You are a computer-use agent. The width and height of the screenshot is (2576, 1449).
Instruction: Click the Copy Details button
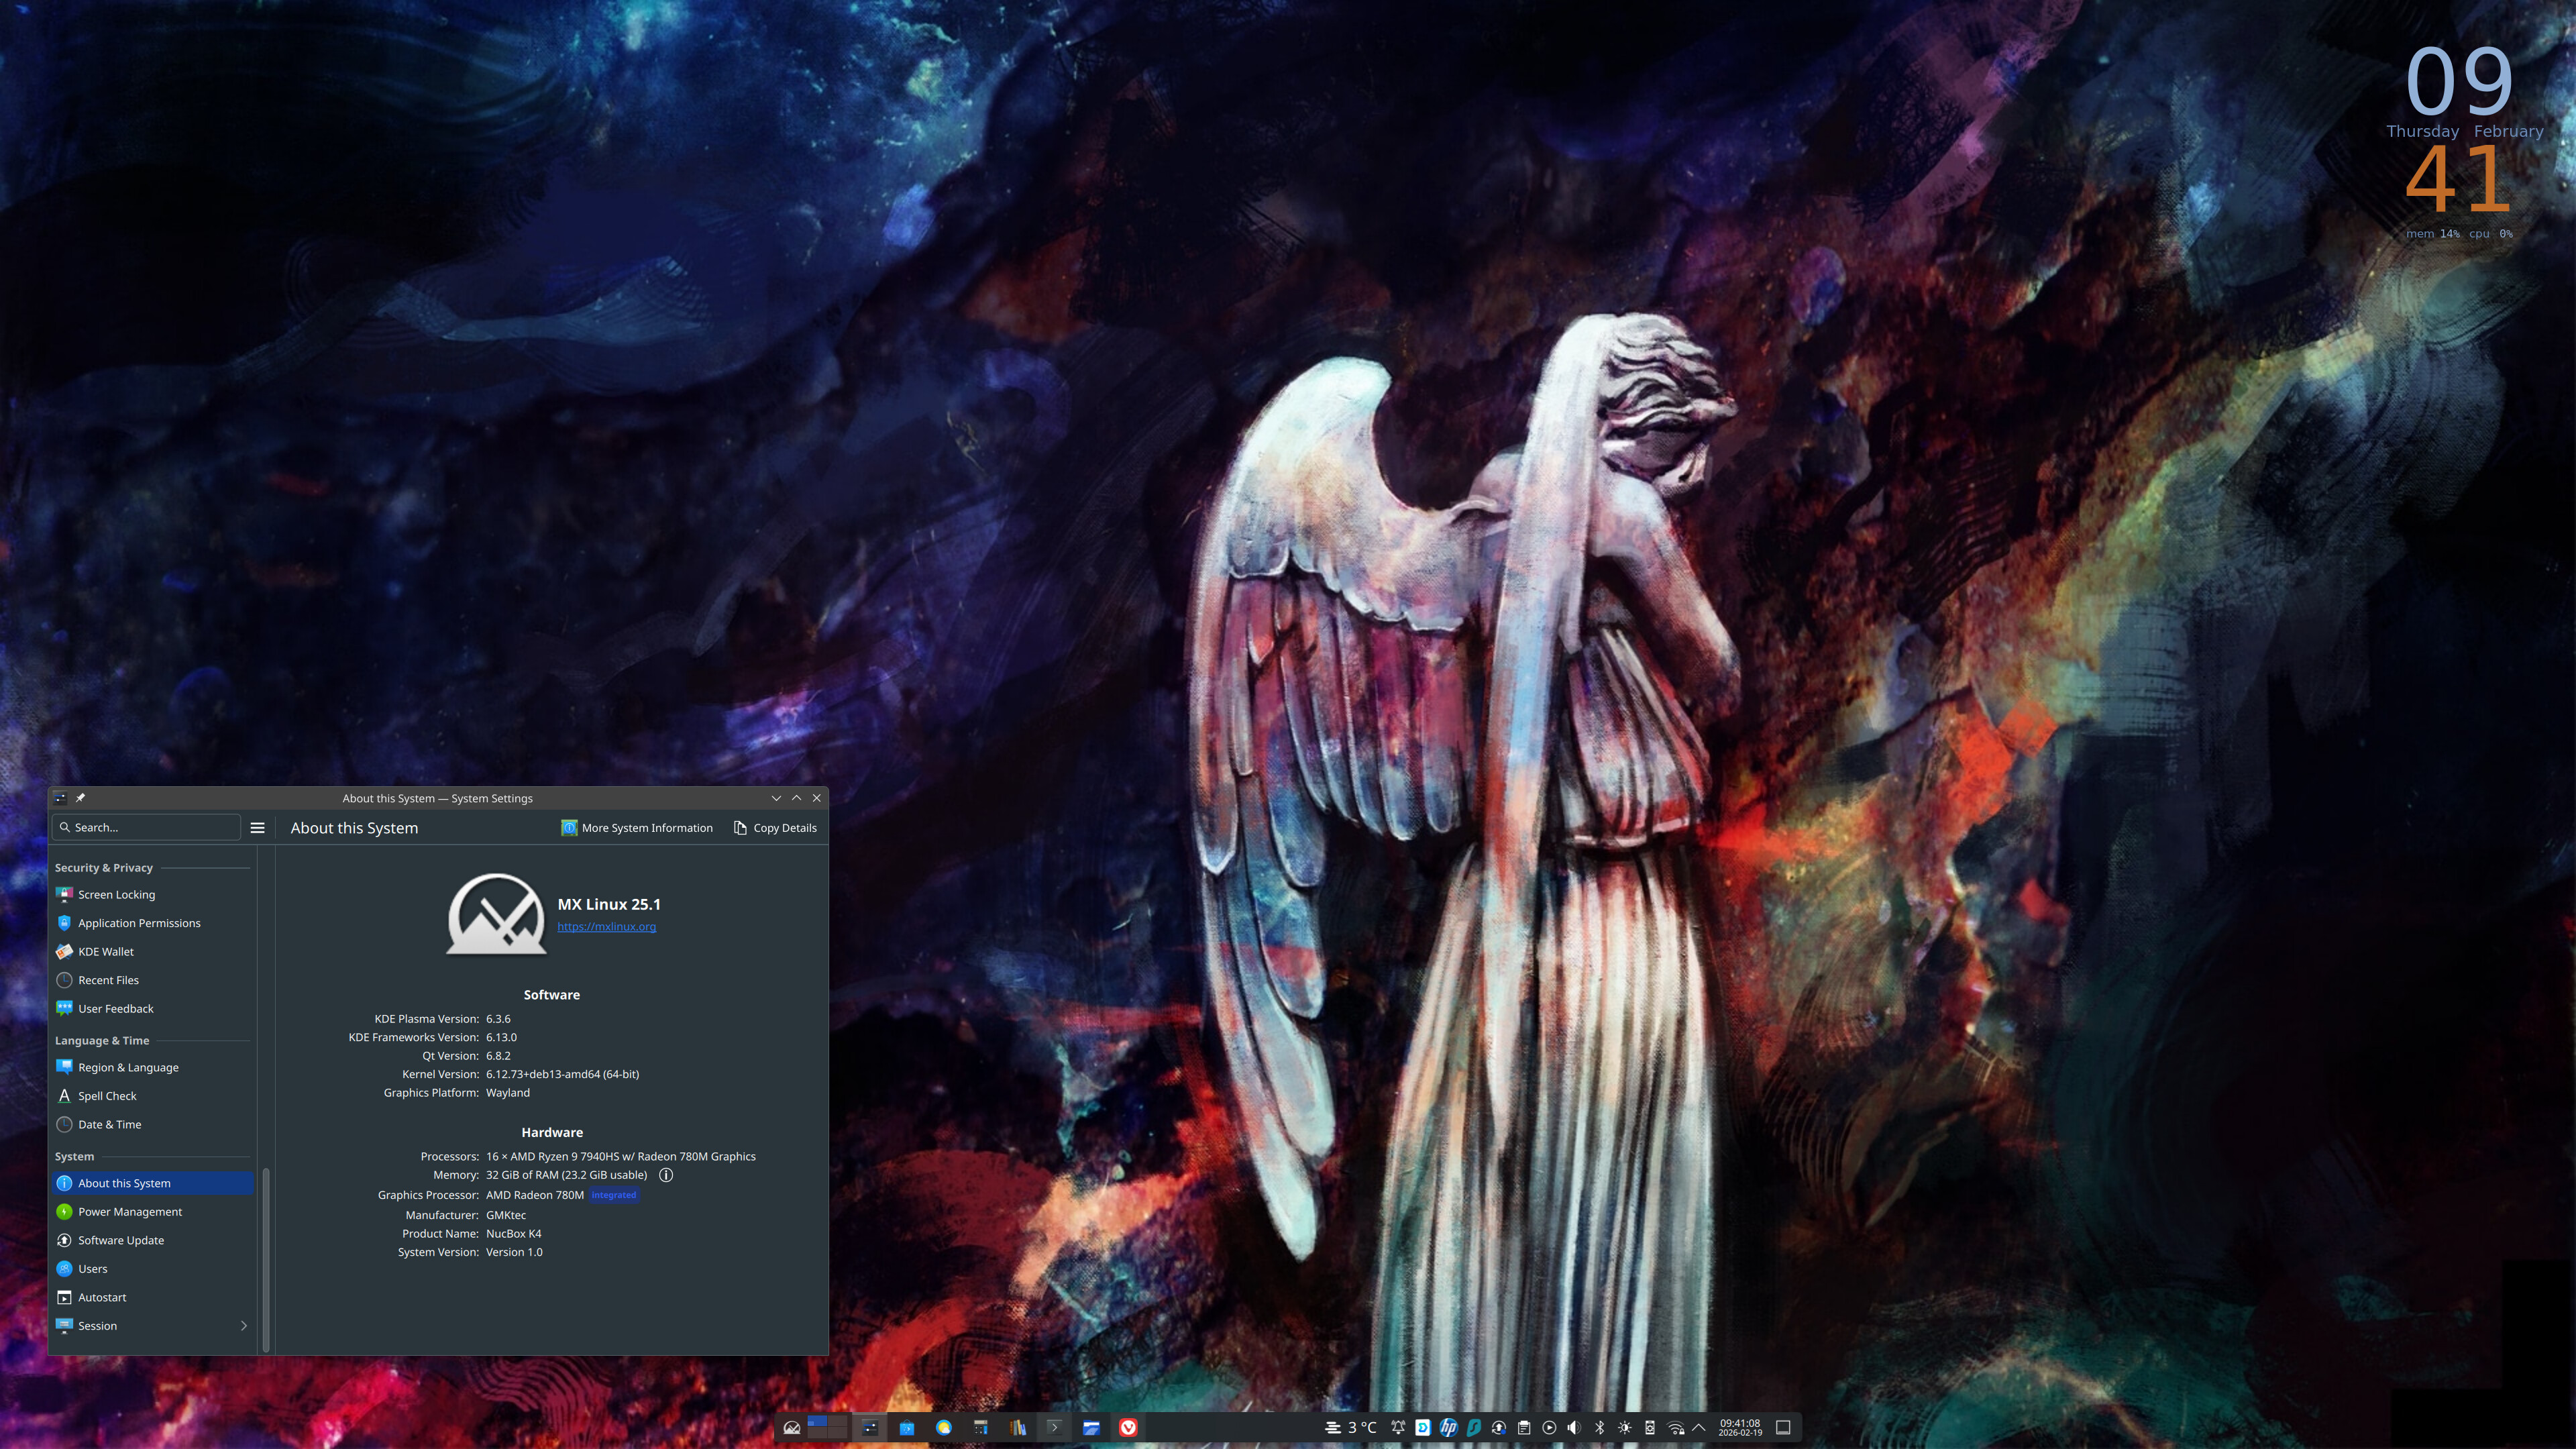775,828
